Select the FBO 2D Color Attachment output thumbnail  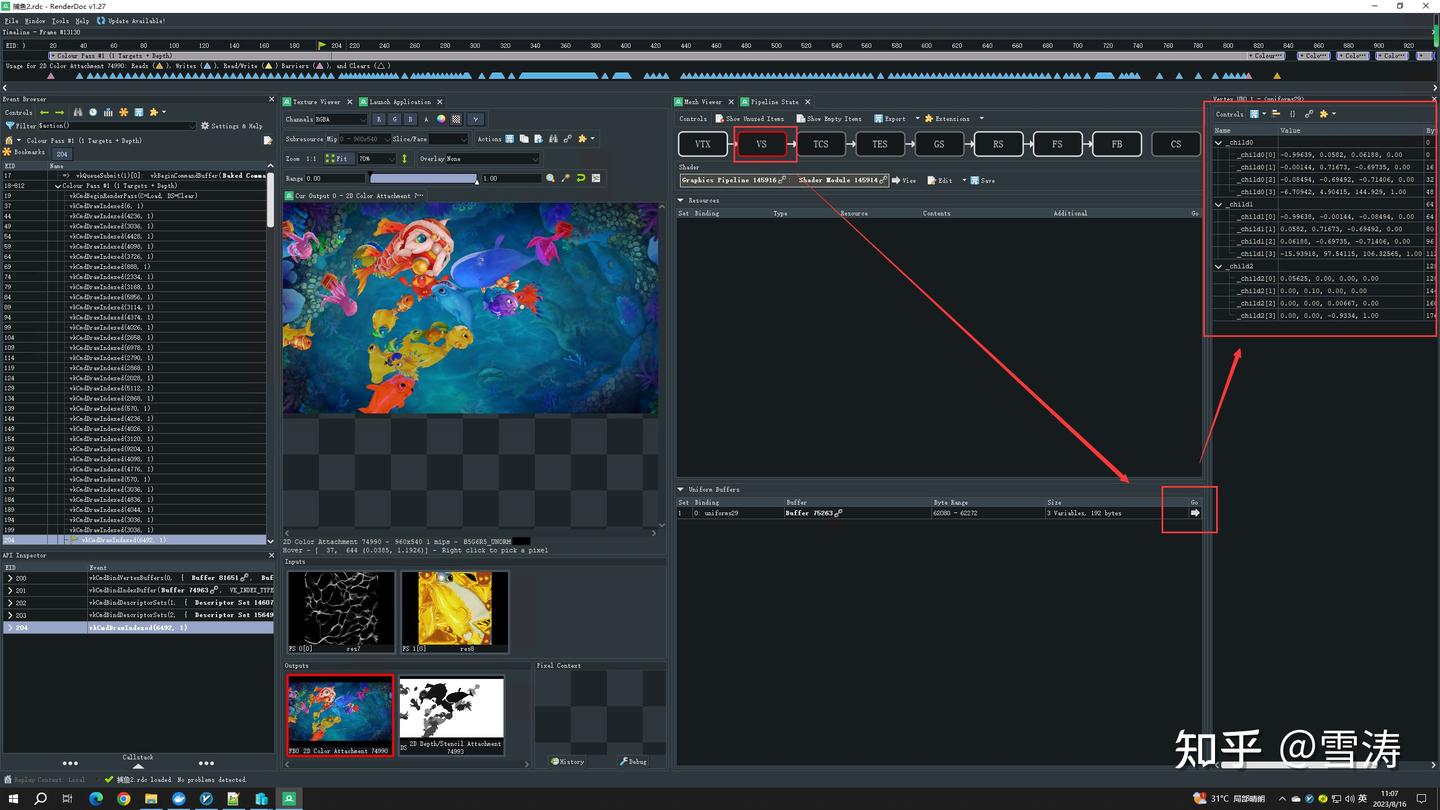[x=339, y=712]
